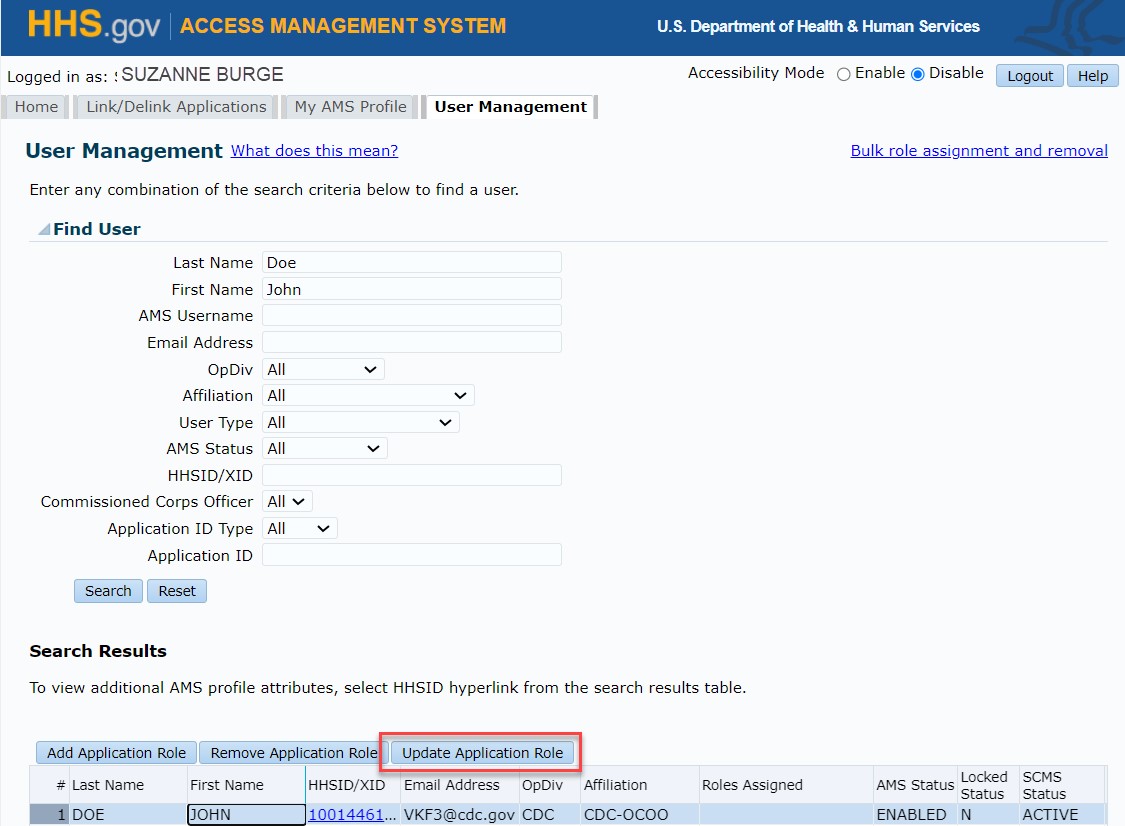1125x826 pixels.
Task: Collapse the Find User section triangle
Action: (44, 230)
